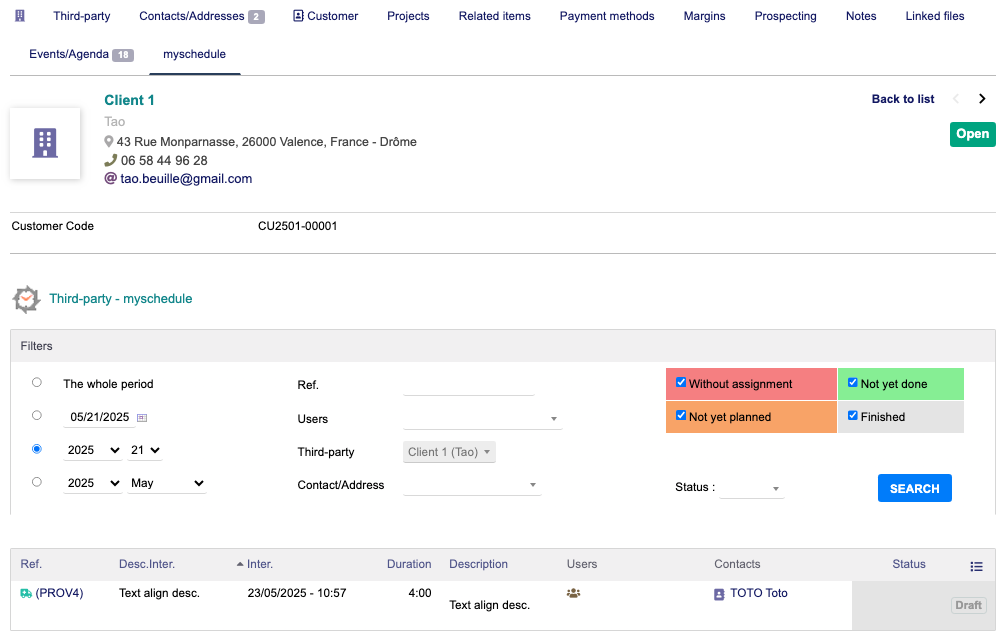Image resolution: width=1006 pixels, height=643 pixels.
Task: Switch to the Payment methods tab
Action: (606, 16)
